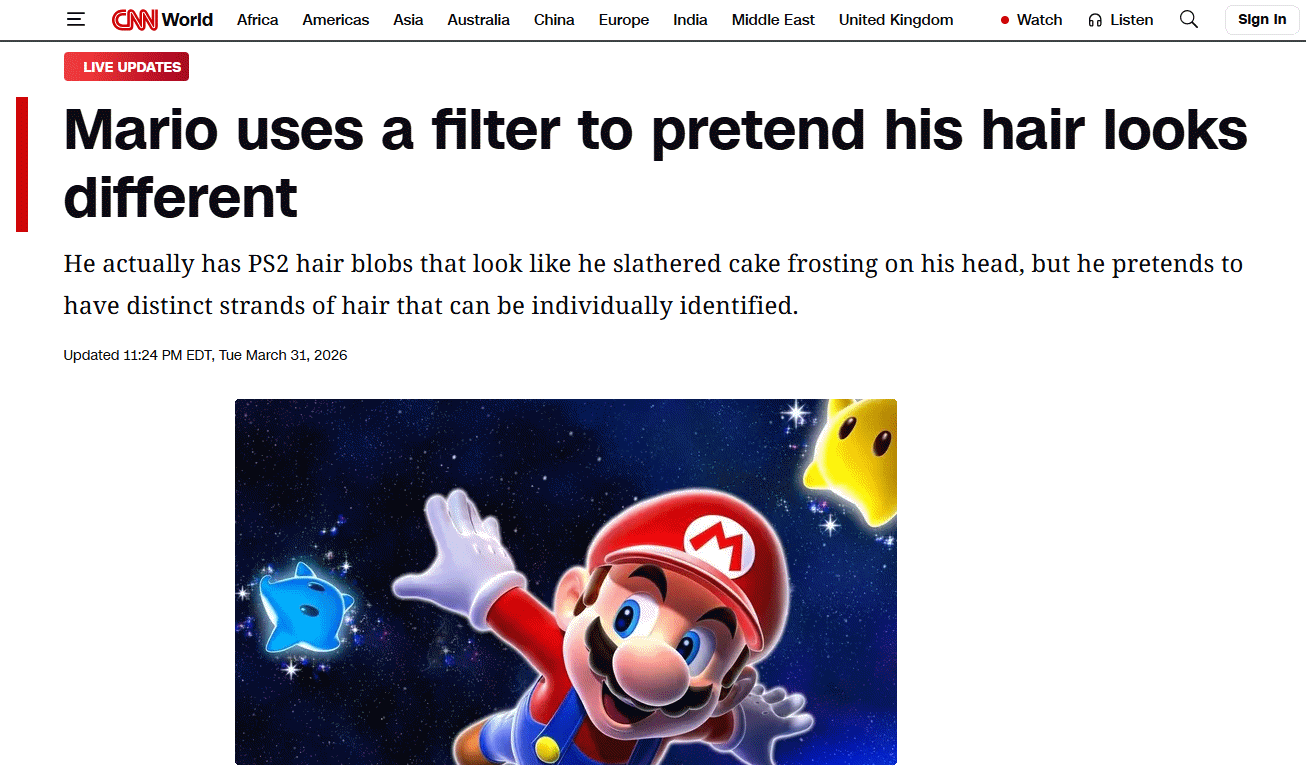Open the hamburger menu icon
Image resolution: width=1306 pixels, height=775 pixels.
click(x=76, y=20)
